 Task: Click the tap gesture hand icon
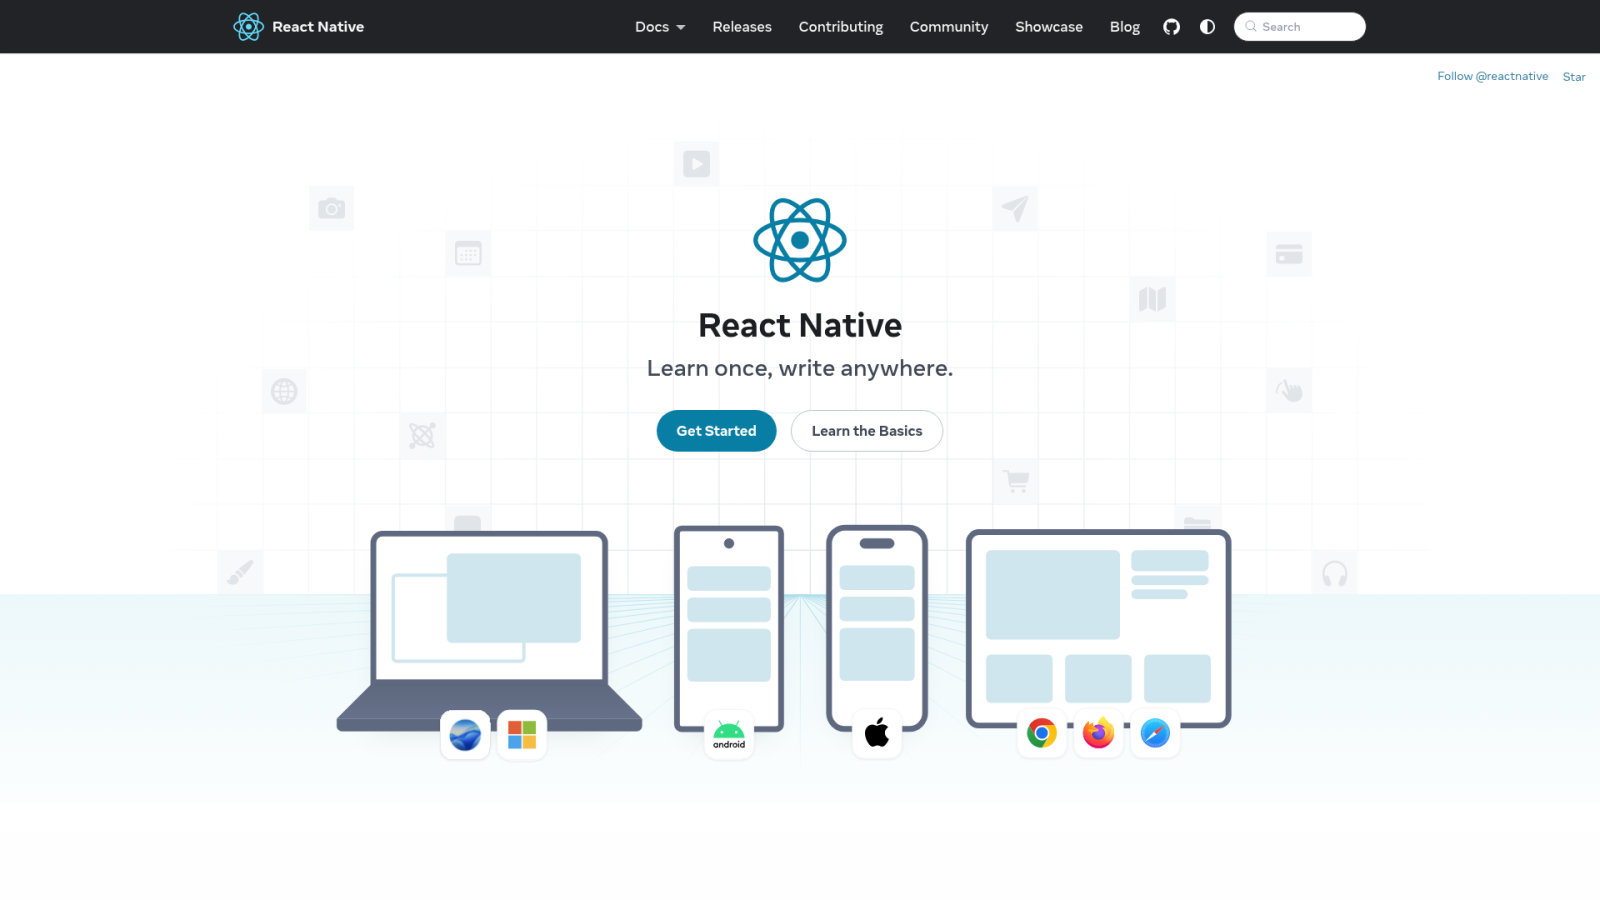(1289, 391)
